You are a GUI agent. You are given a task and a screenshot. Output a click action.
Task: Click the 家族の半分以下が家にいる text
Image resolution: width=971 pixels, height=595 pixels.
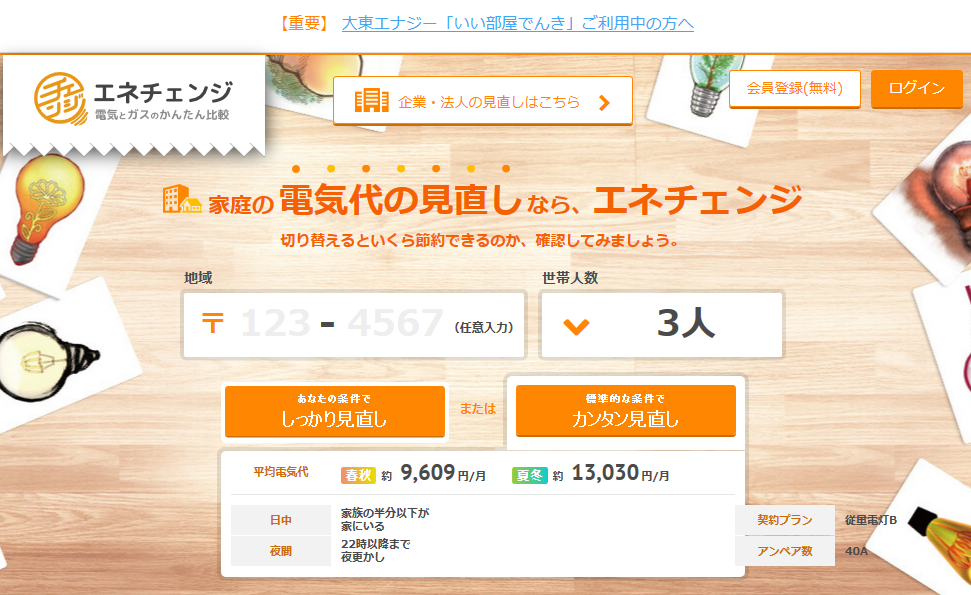[x=385, y=519]
